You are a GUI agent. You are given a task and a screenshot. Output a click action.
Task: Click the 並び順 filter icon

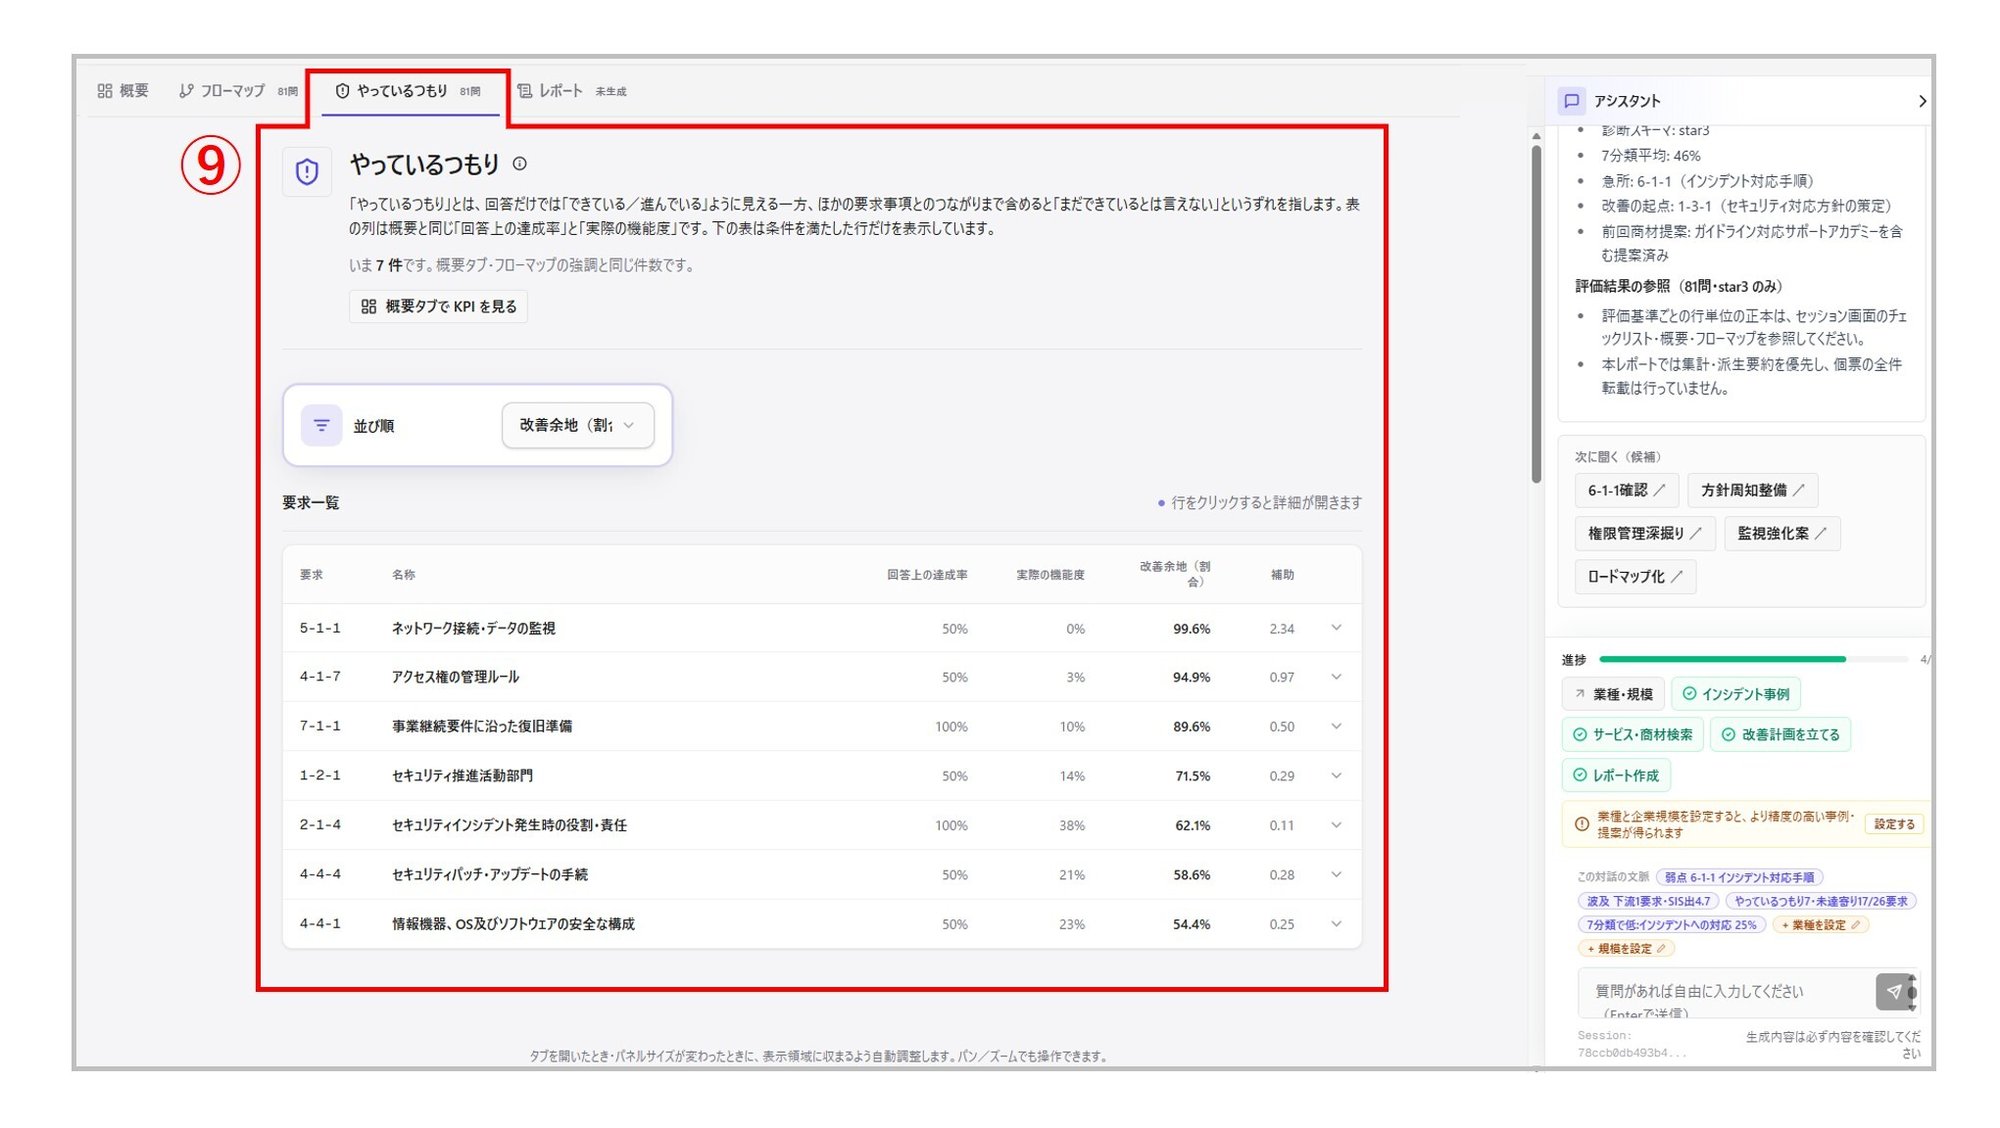point(321,425)
